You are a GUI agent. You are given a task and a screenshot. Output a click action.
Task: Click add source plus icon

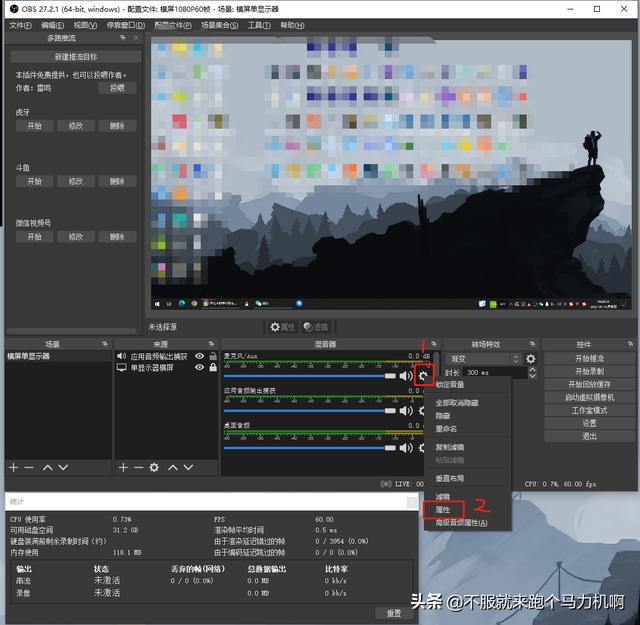(123, 467)
